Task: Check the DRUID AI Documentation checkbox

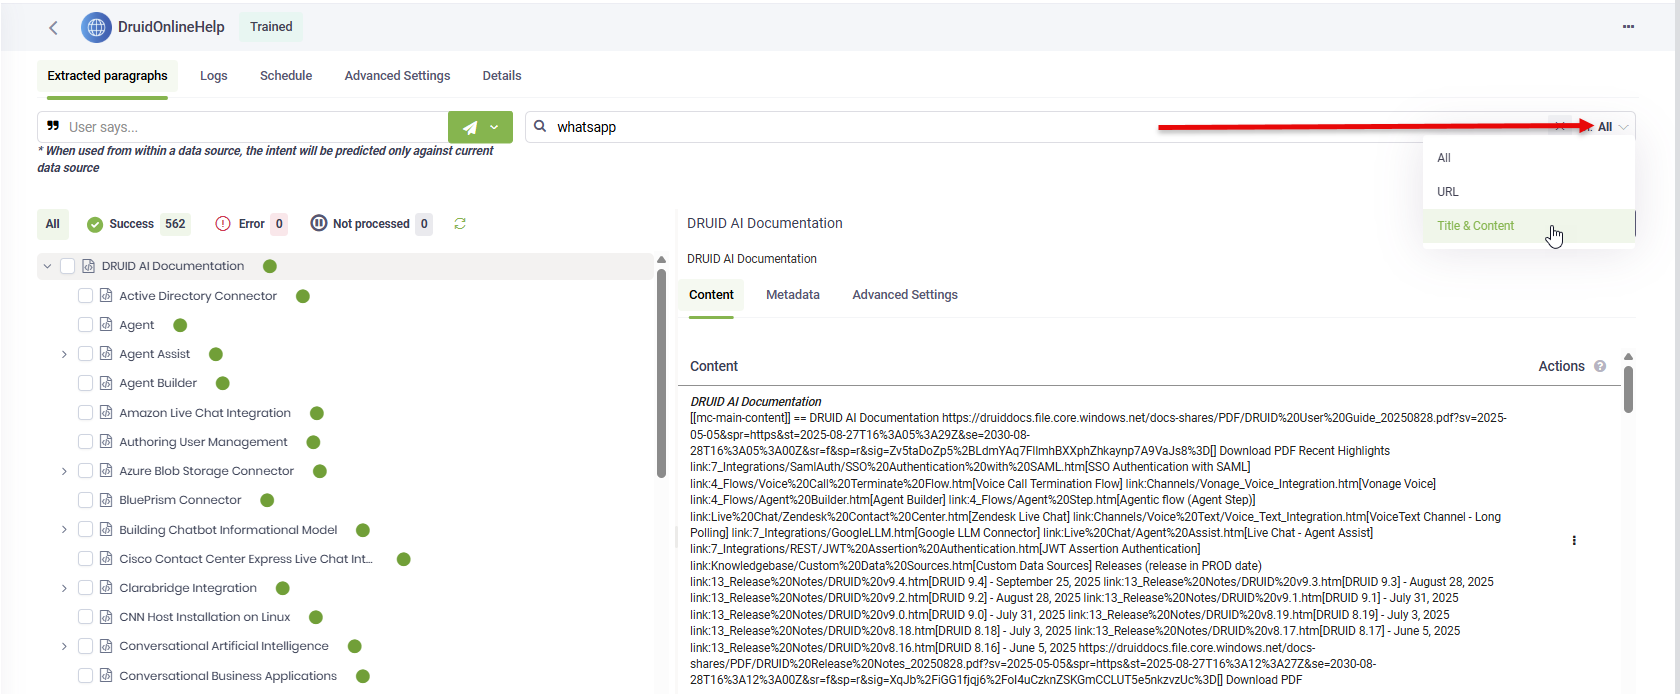Action: pyautogui.click(x=68, y=266)
